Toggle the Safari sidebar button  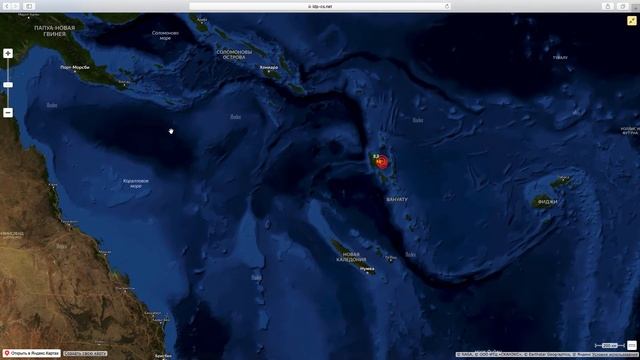(29, 6)
